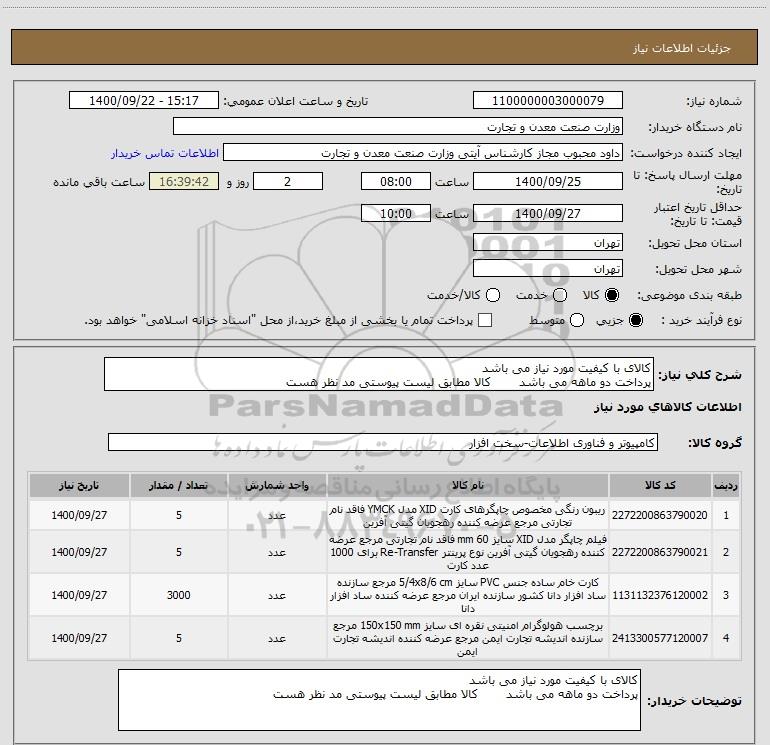The height and width of the screenshot is (745, 770).
Task: Click the need date cell in row 4
Action: (79, 638)
